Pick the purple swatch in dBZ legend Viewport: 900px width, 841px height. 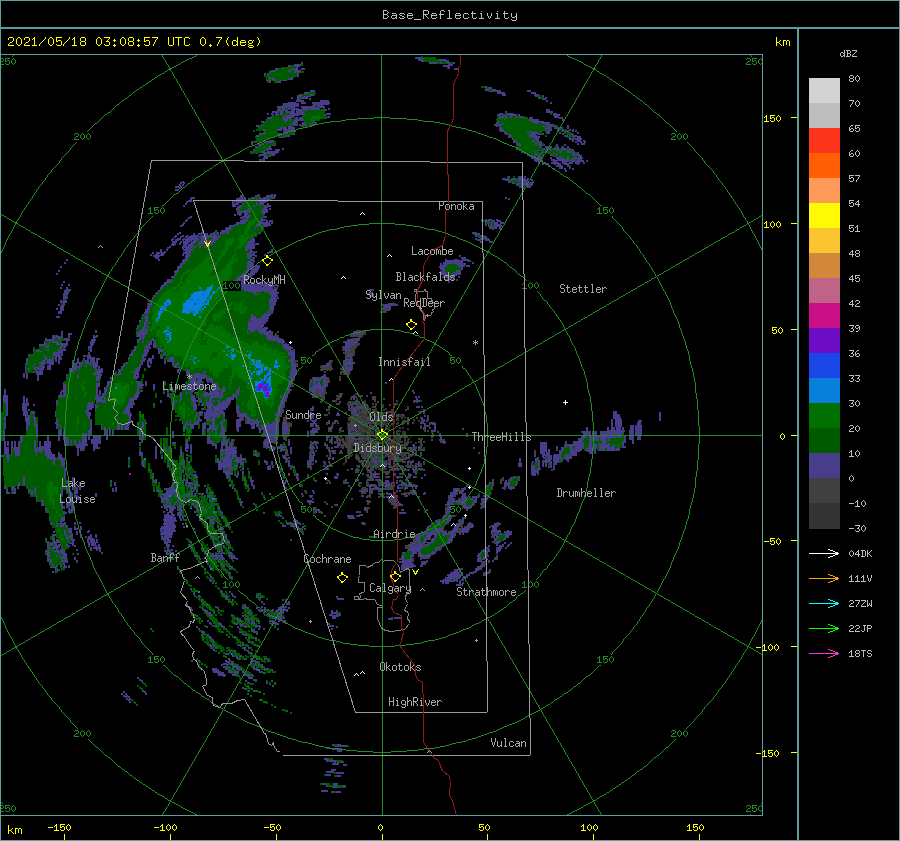point(824,340)
